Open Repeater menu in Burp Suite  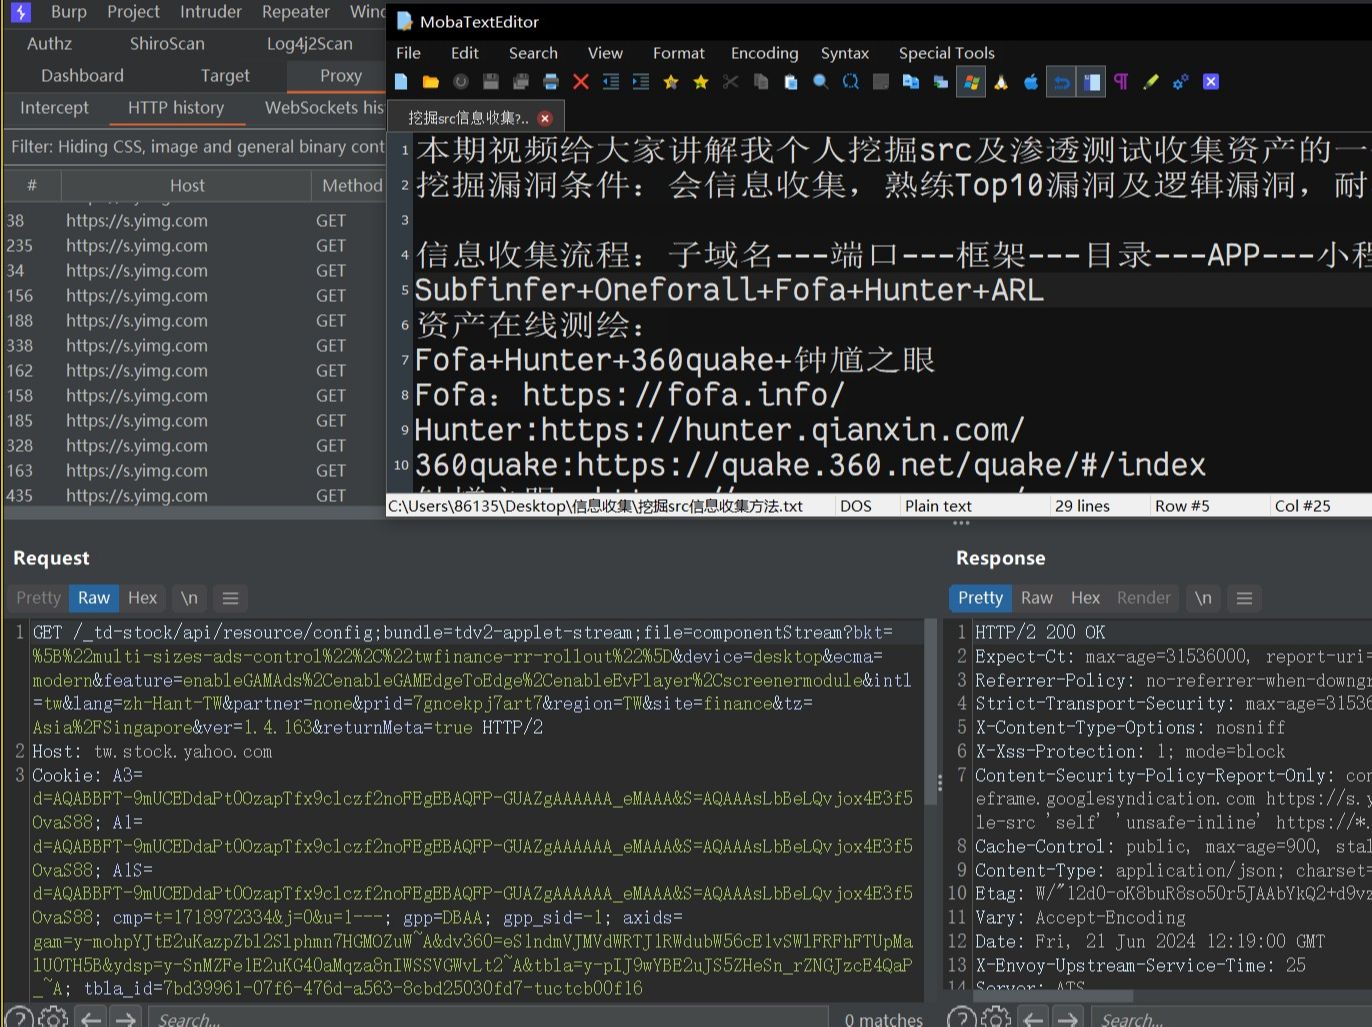click(296, 12)
